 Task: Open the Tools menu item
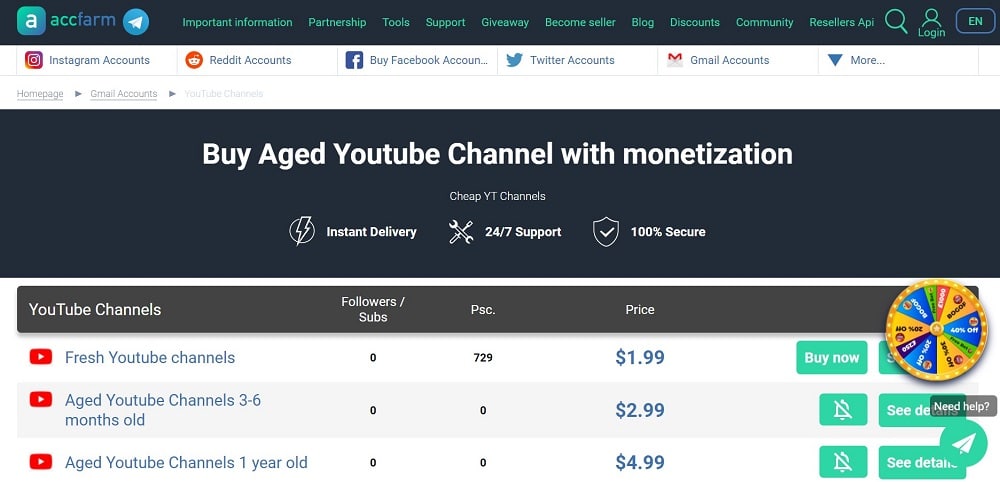[x=396, y=22]
